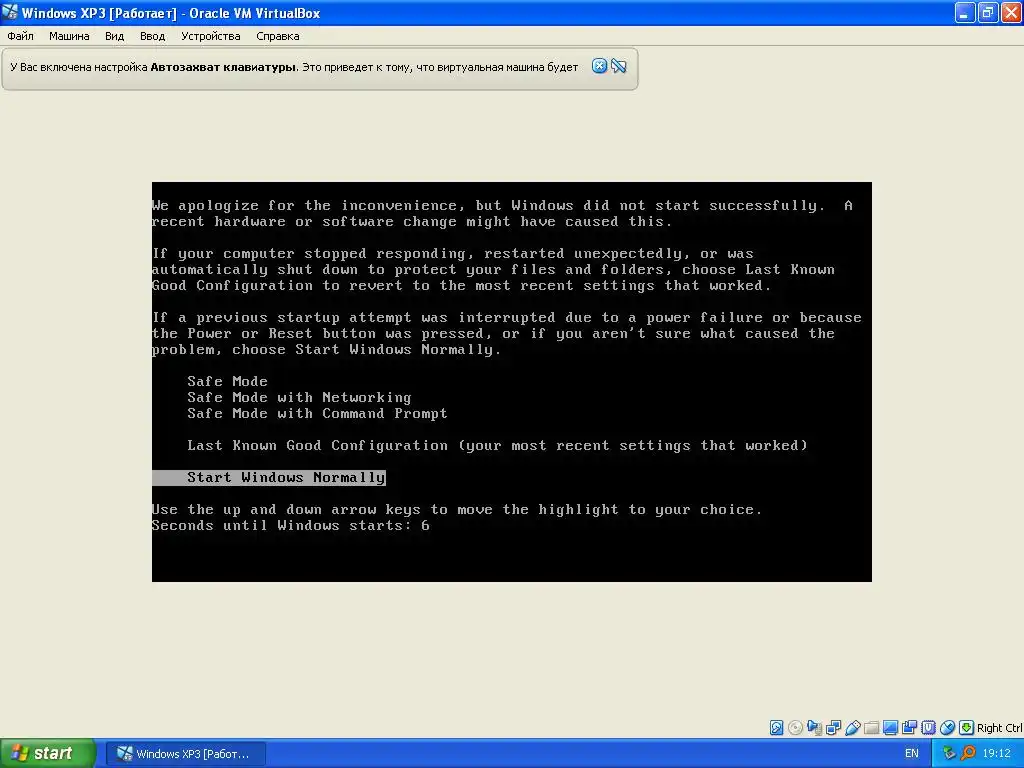
Task: Close the VirtualBox window
Action: pos(1011,12)
